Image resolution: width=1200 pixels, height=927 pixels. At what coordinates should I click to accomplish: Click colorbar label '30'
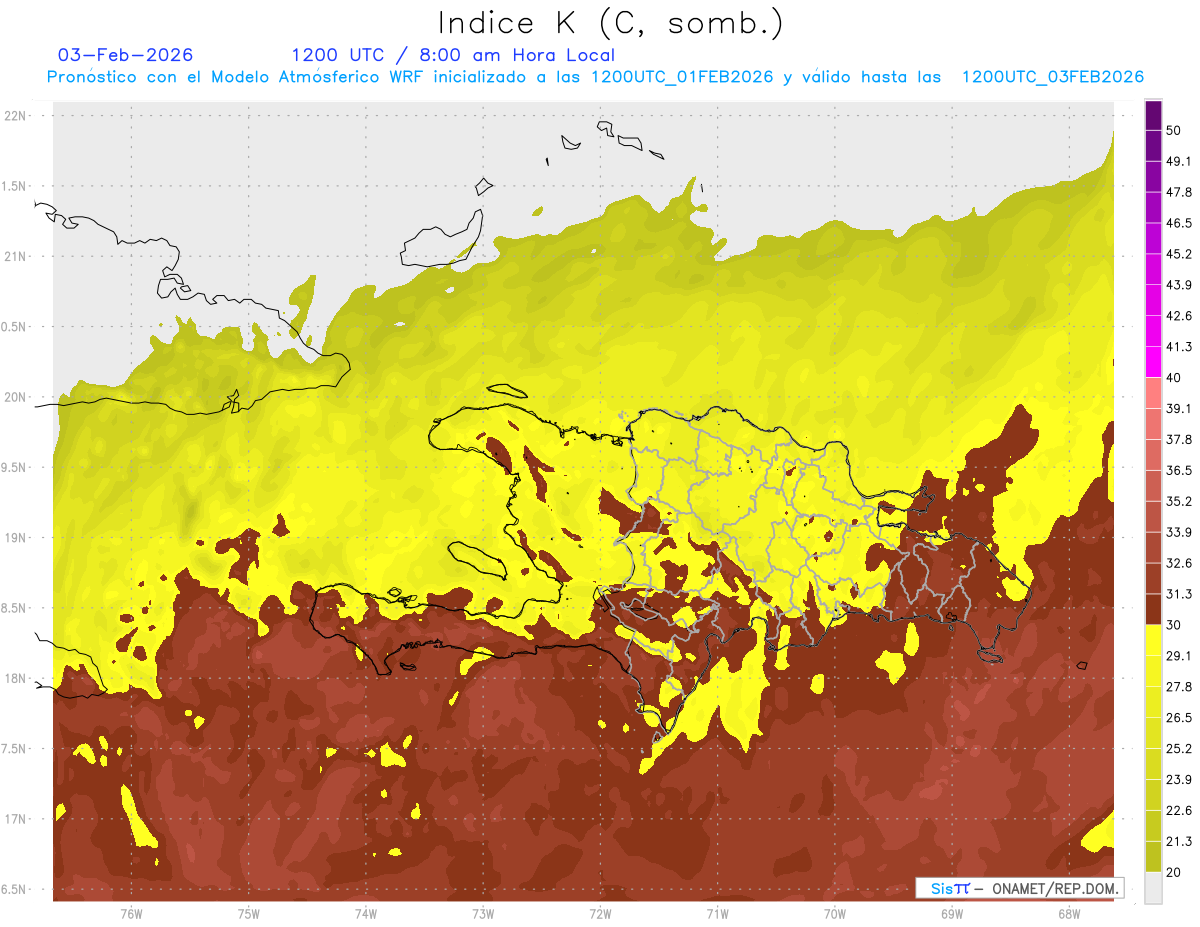tap(1173, 625)
